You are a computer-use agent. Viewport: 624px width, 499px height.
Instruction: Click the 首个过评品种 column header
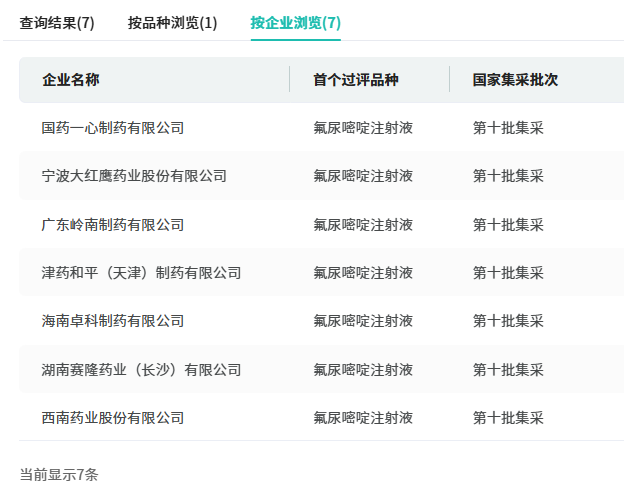click(x=355, y=80)
